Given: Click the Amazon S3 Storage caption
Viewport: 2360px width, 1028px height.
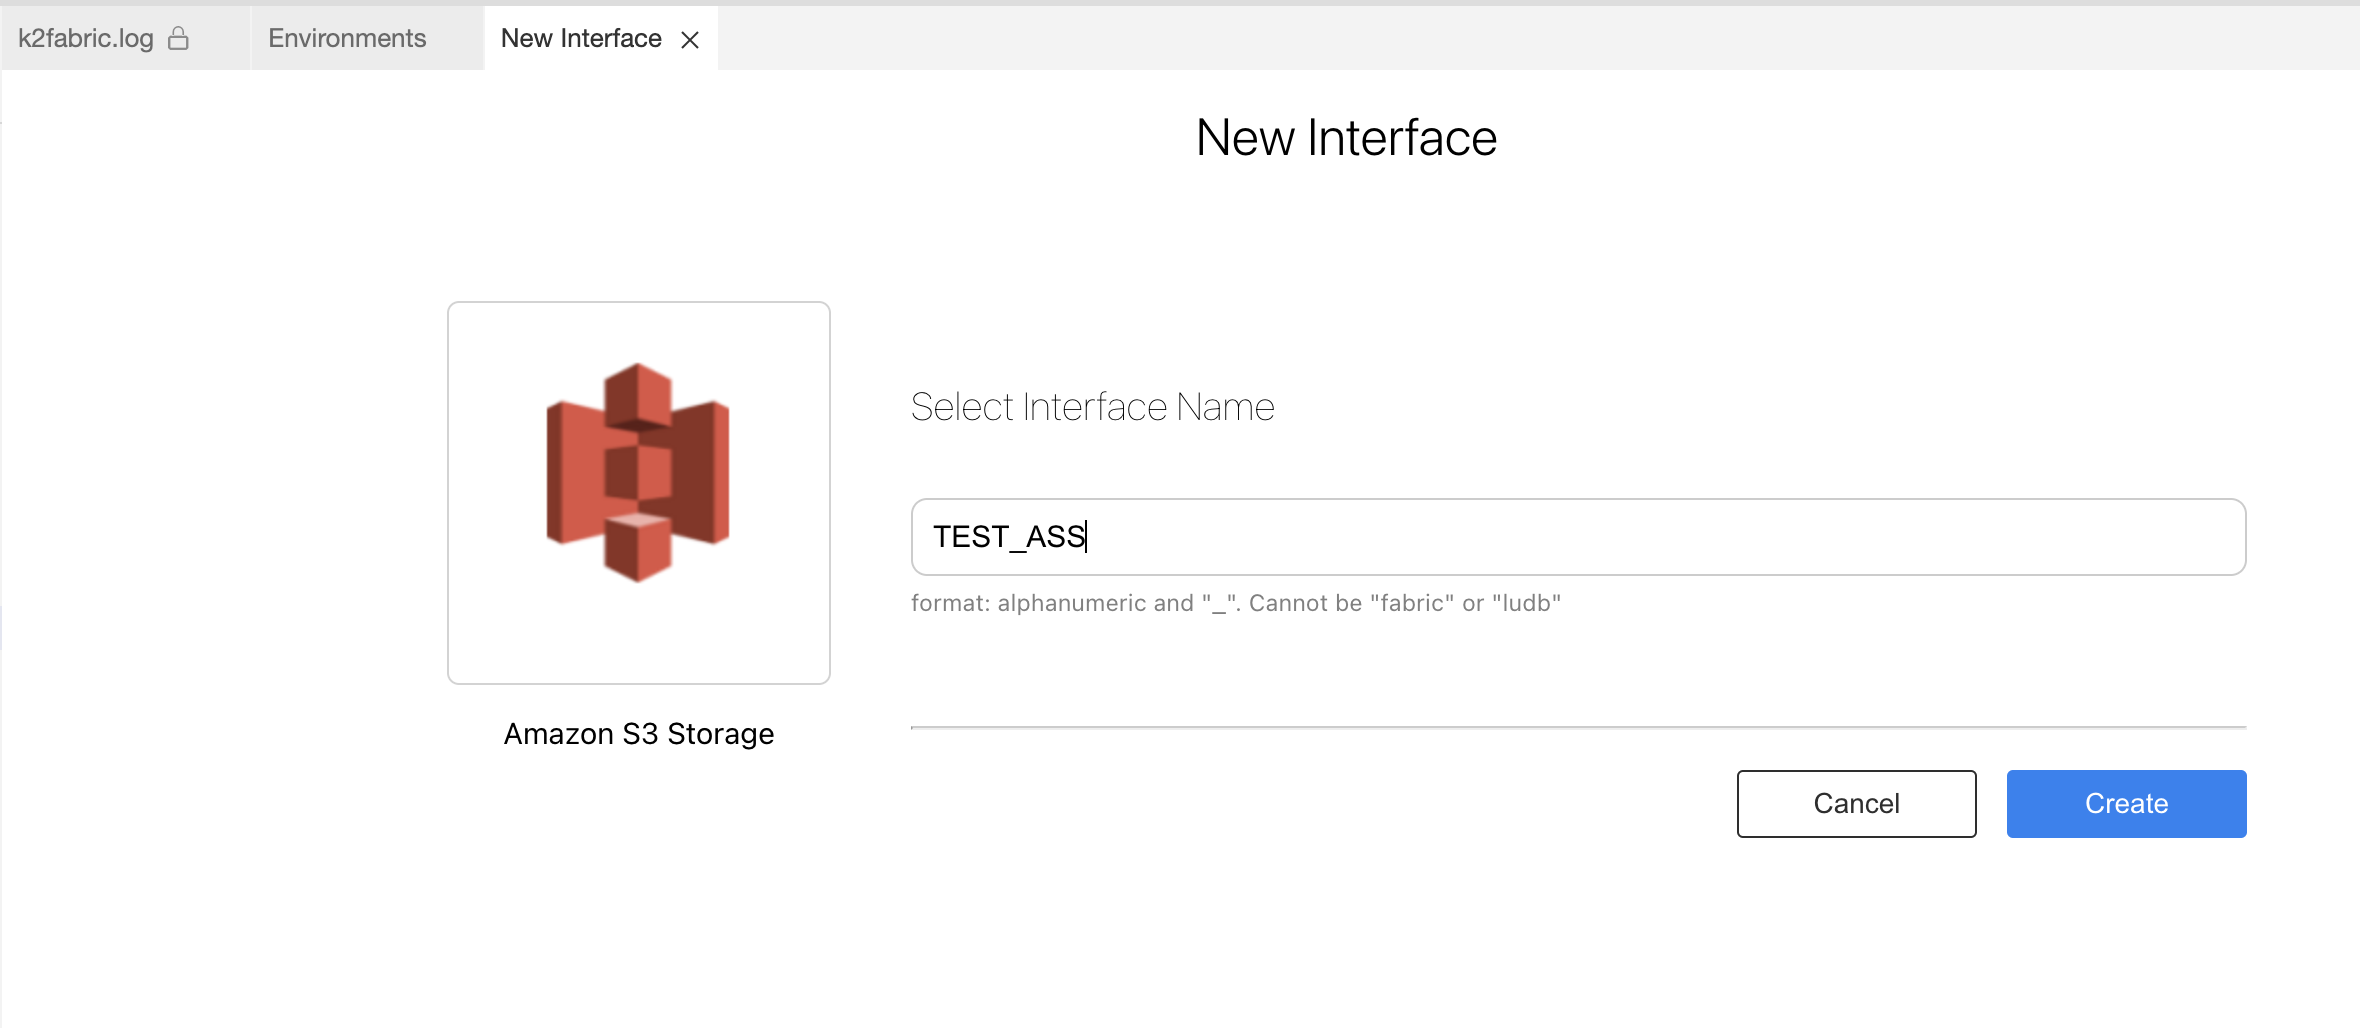Looking at the screenshot, I should 638,734.
